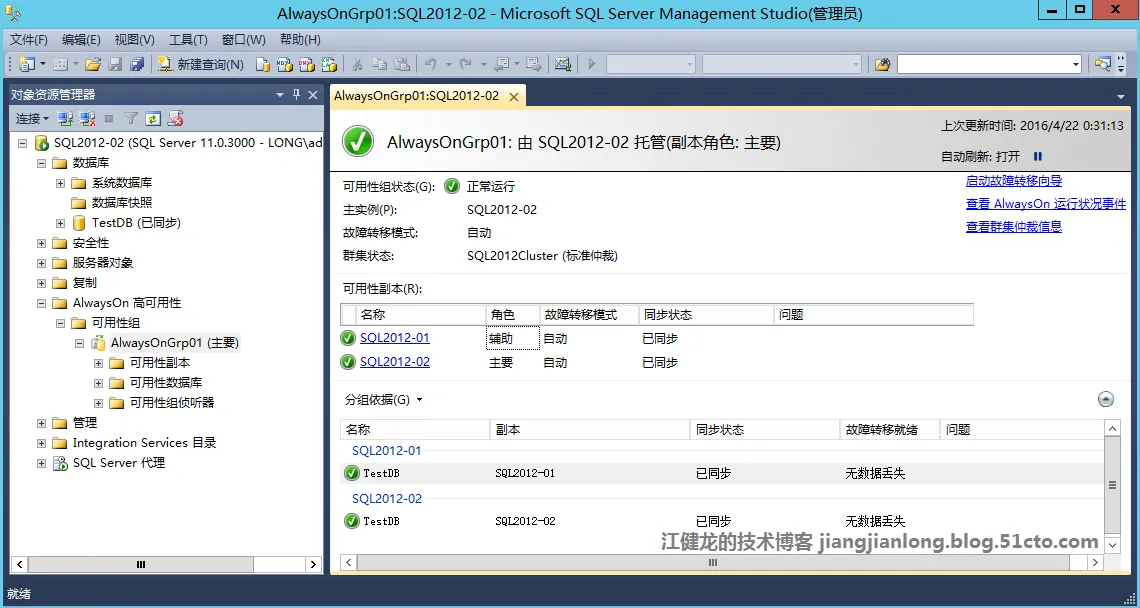Click the 启动故障转移向导 link
Image resolution: width=1140 pixels, height=608 pixels.
click(1013, 180)
